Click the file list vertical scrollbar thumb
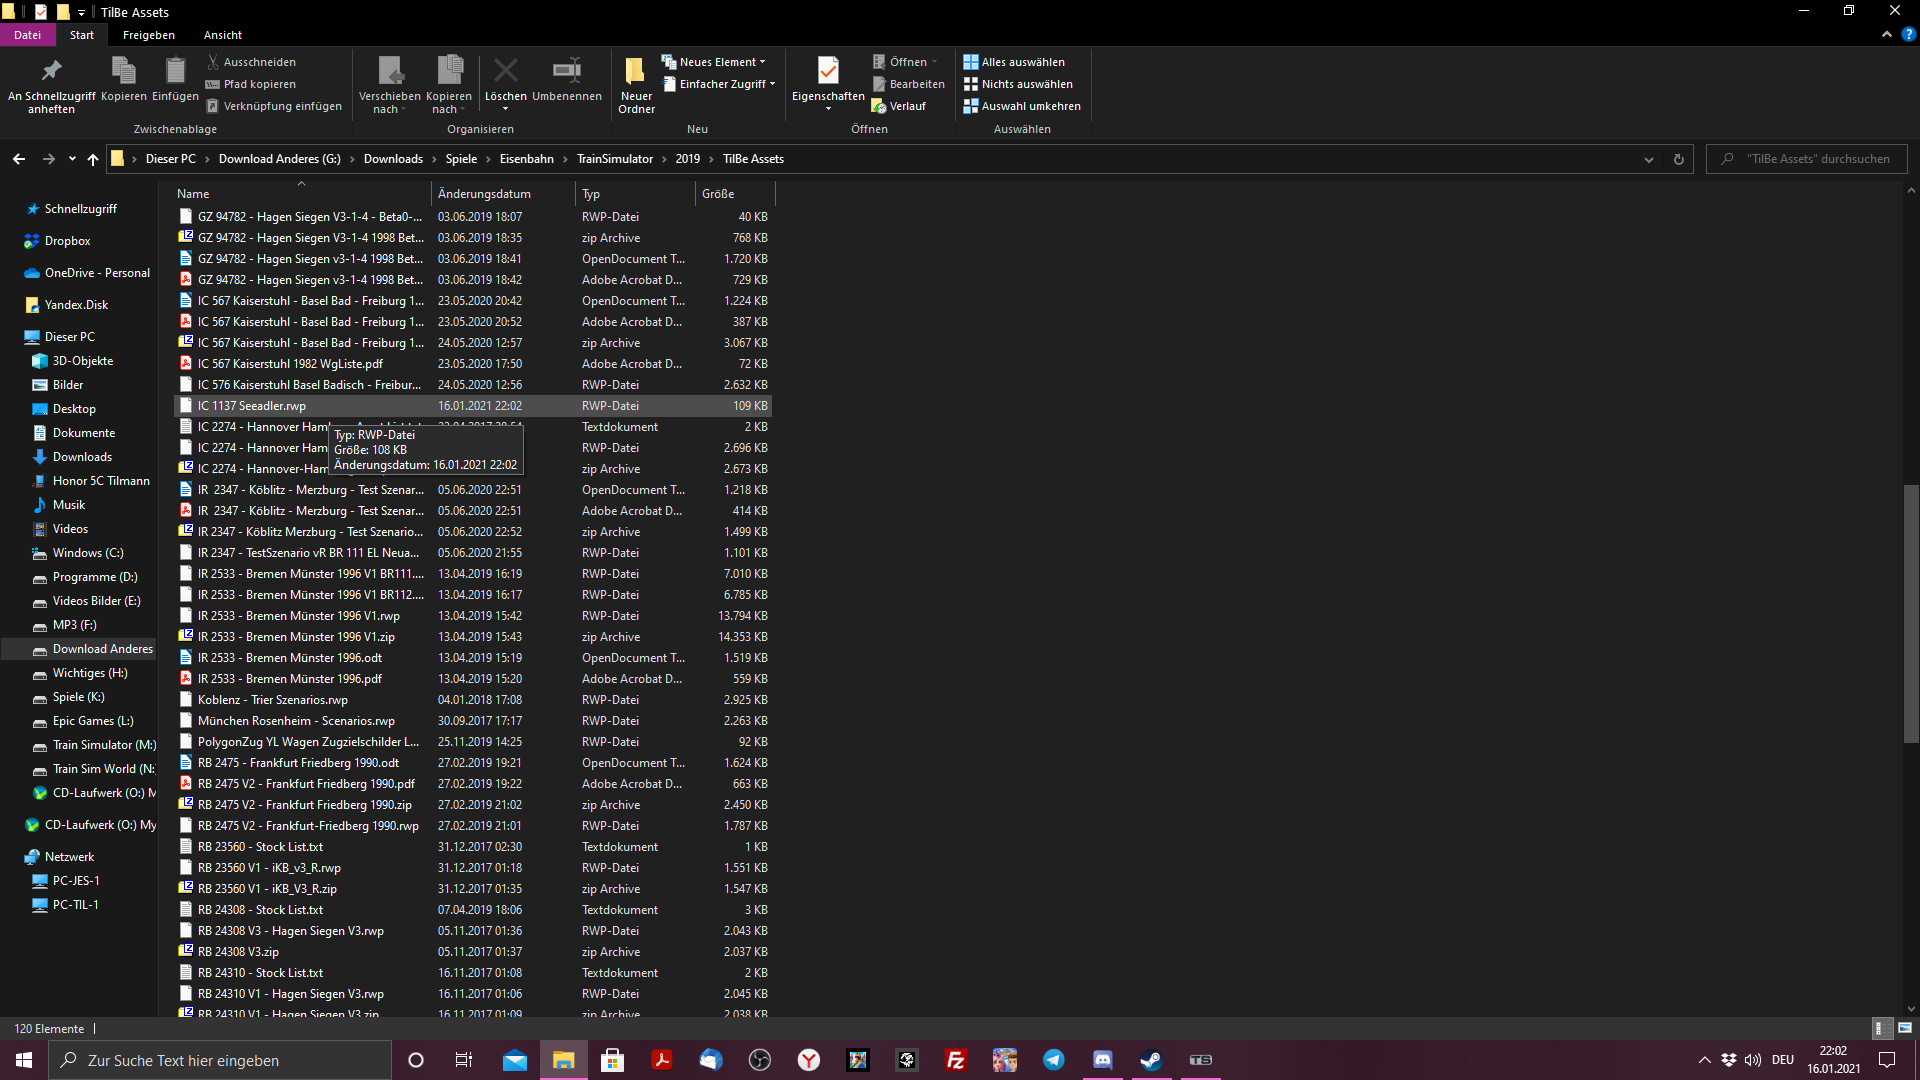The height and width of the screenshot is (1080, 1920). (1911, 612)
